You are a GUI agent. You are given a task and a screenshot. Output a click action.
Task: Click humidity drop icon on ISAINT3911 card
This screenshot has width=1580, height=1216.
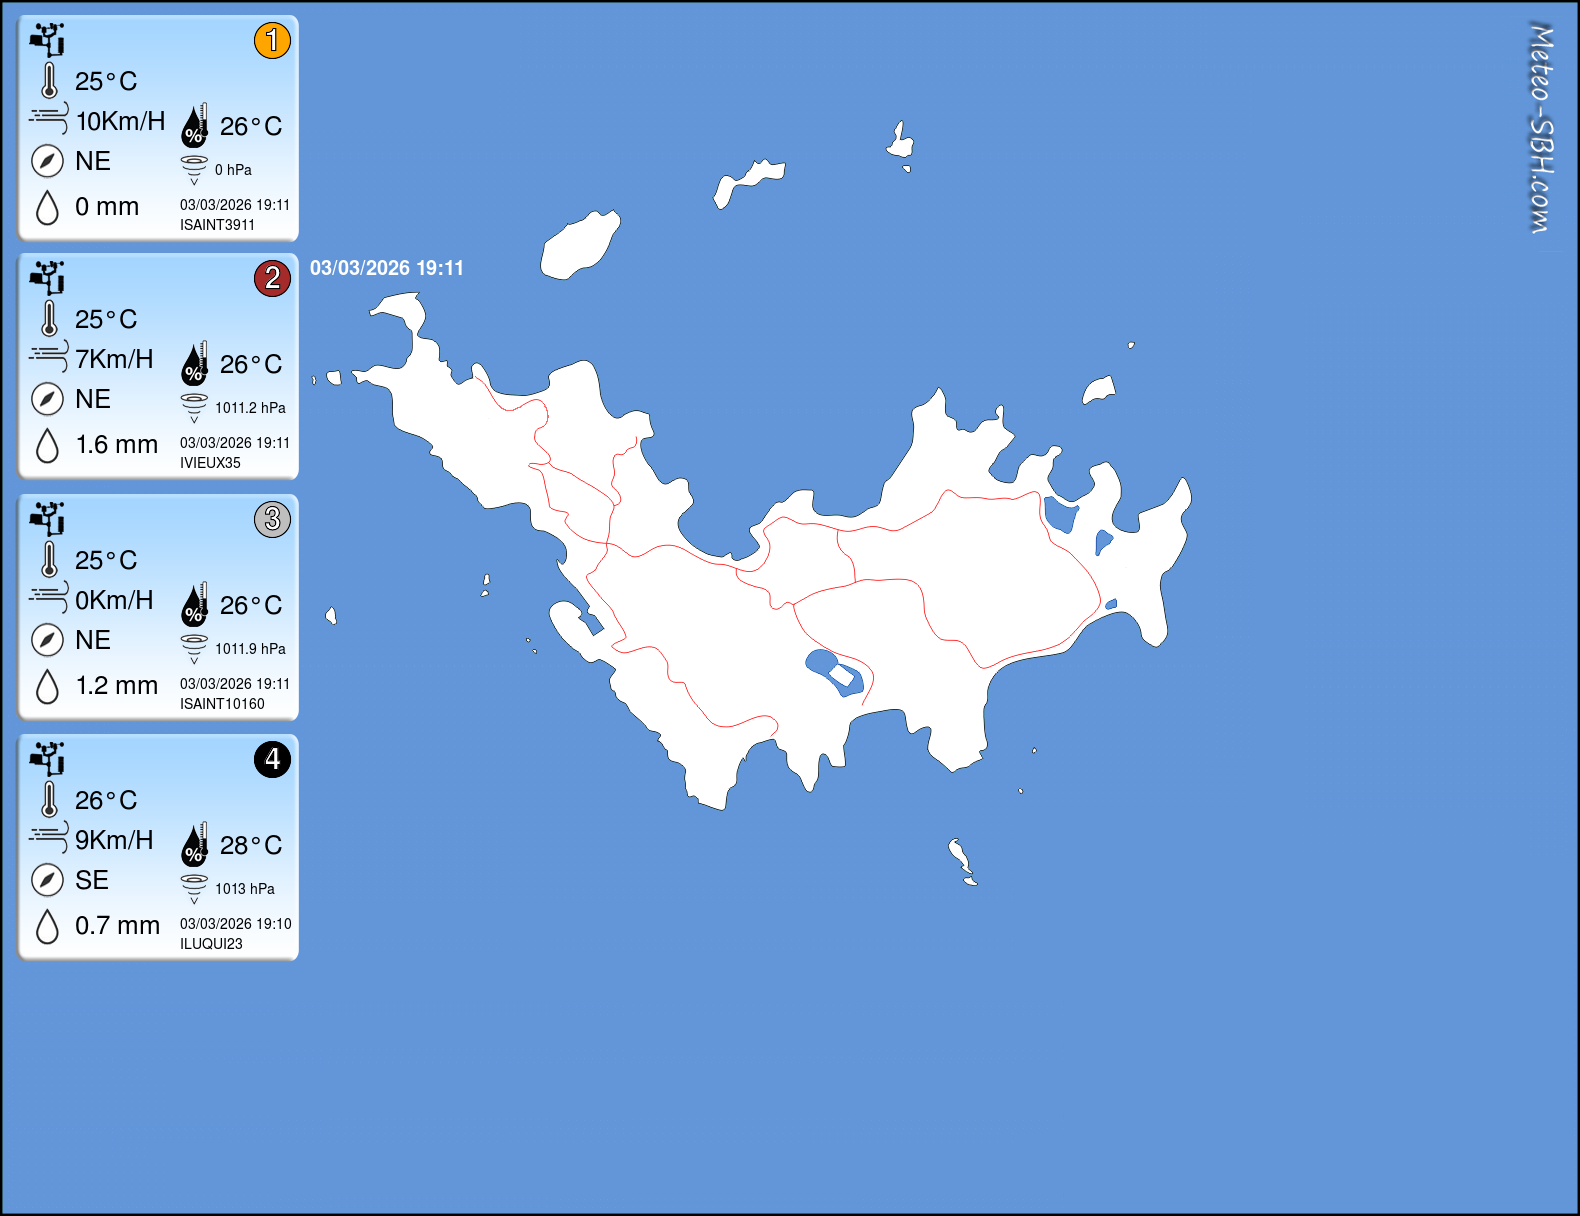tap(195, 125)
